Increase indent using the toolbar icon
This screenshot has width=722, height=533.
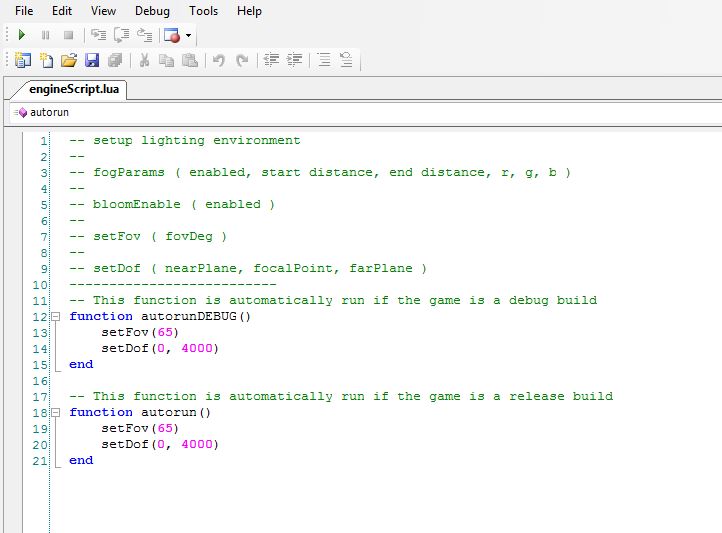(294, 61)
